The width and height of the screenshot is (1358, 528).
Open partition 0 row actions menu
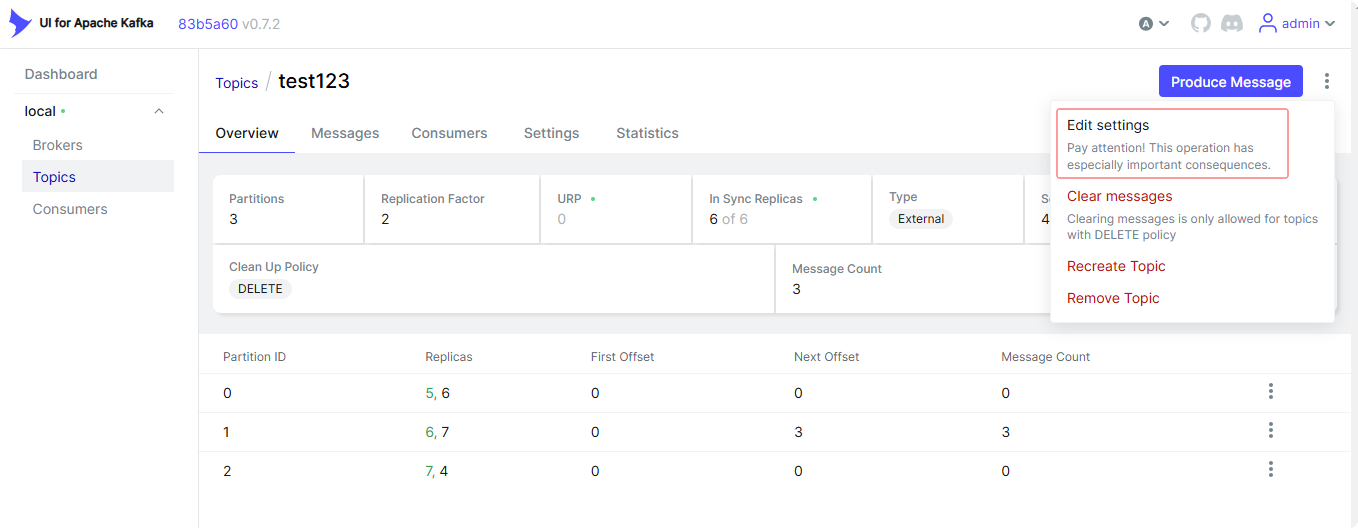1270,392
